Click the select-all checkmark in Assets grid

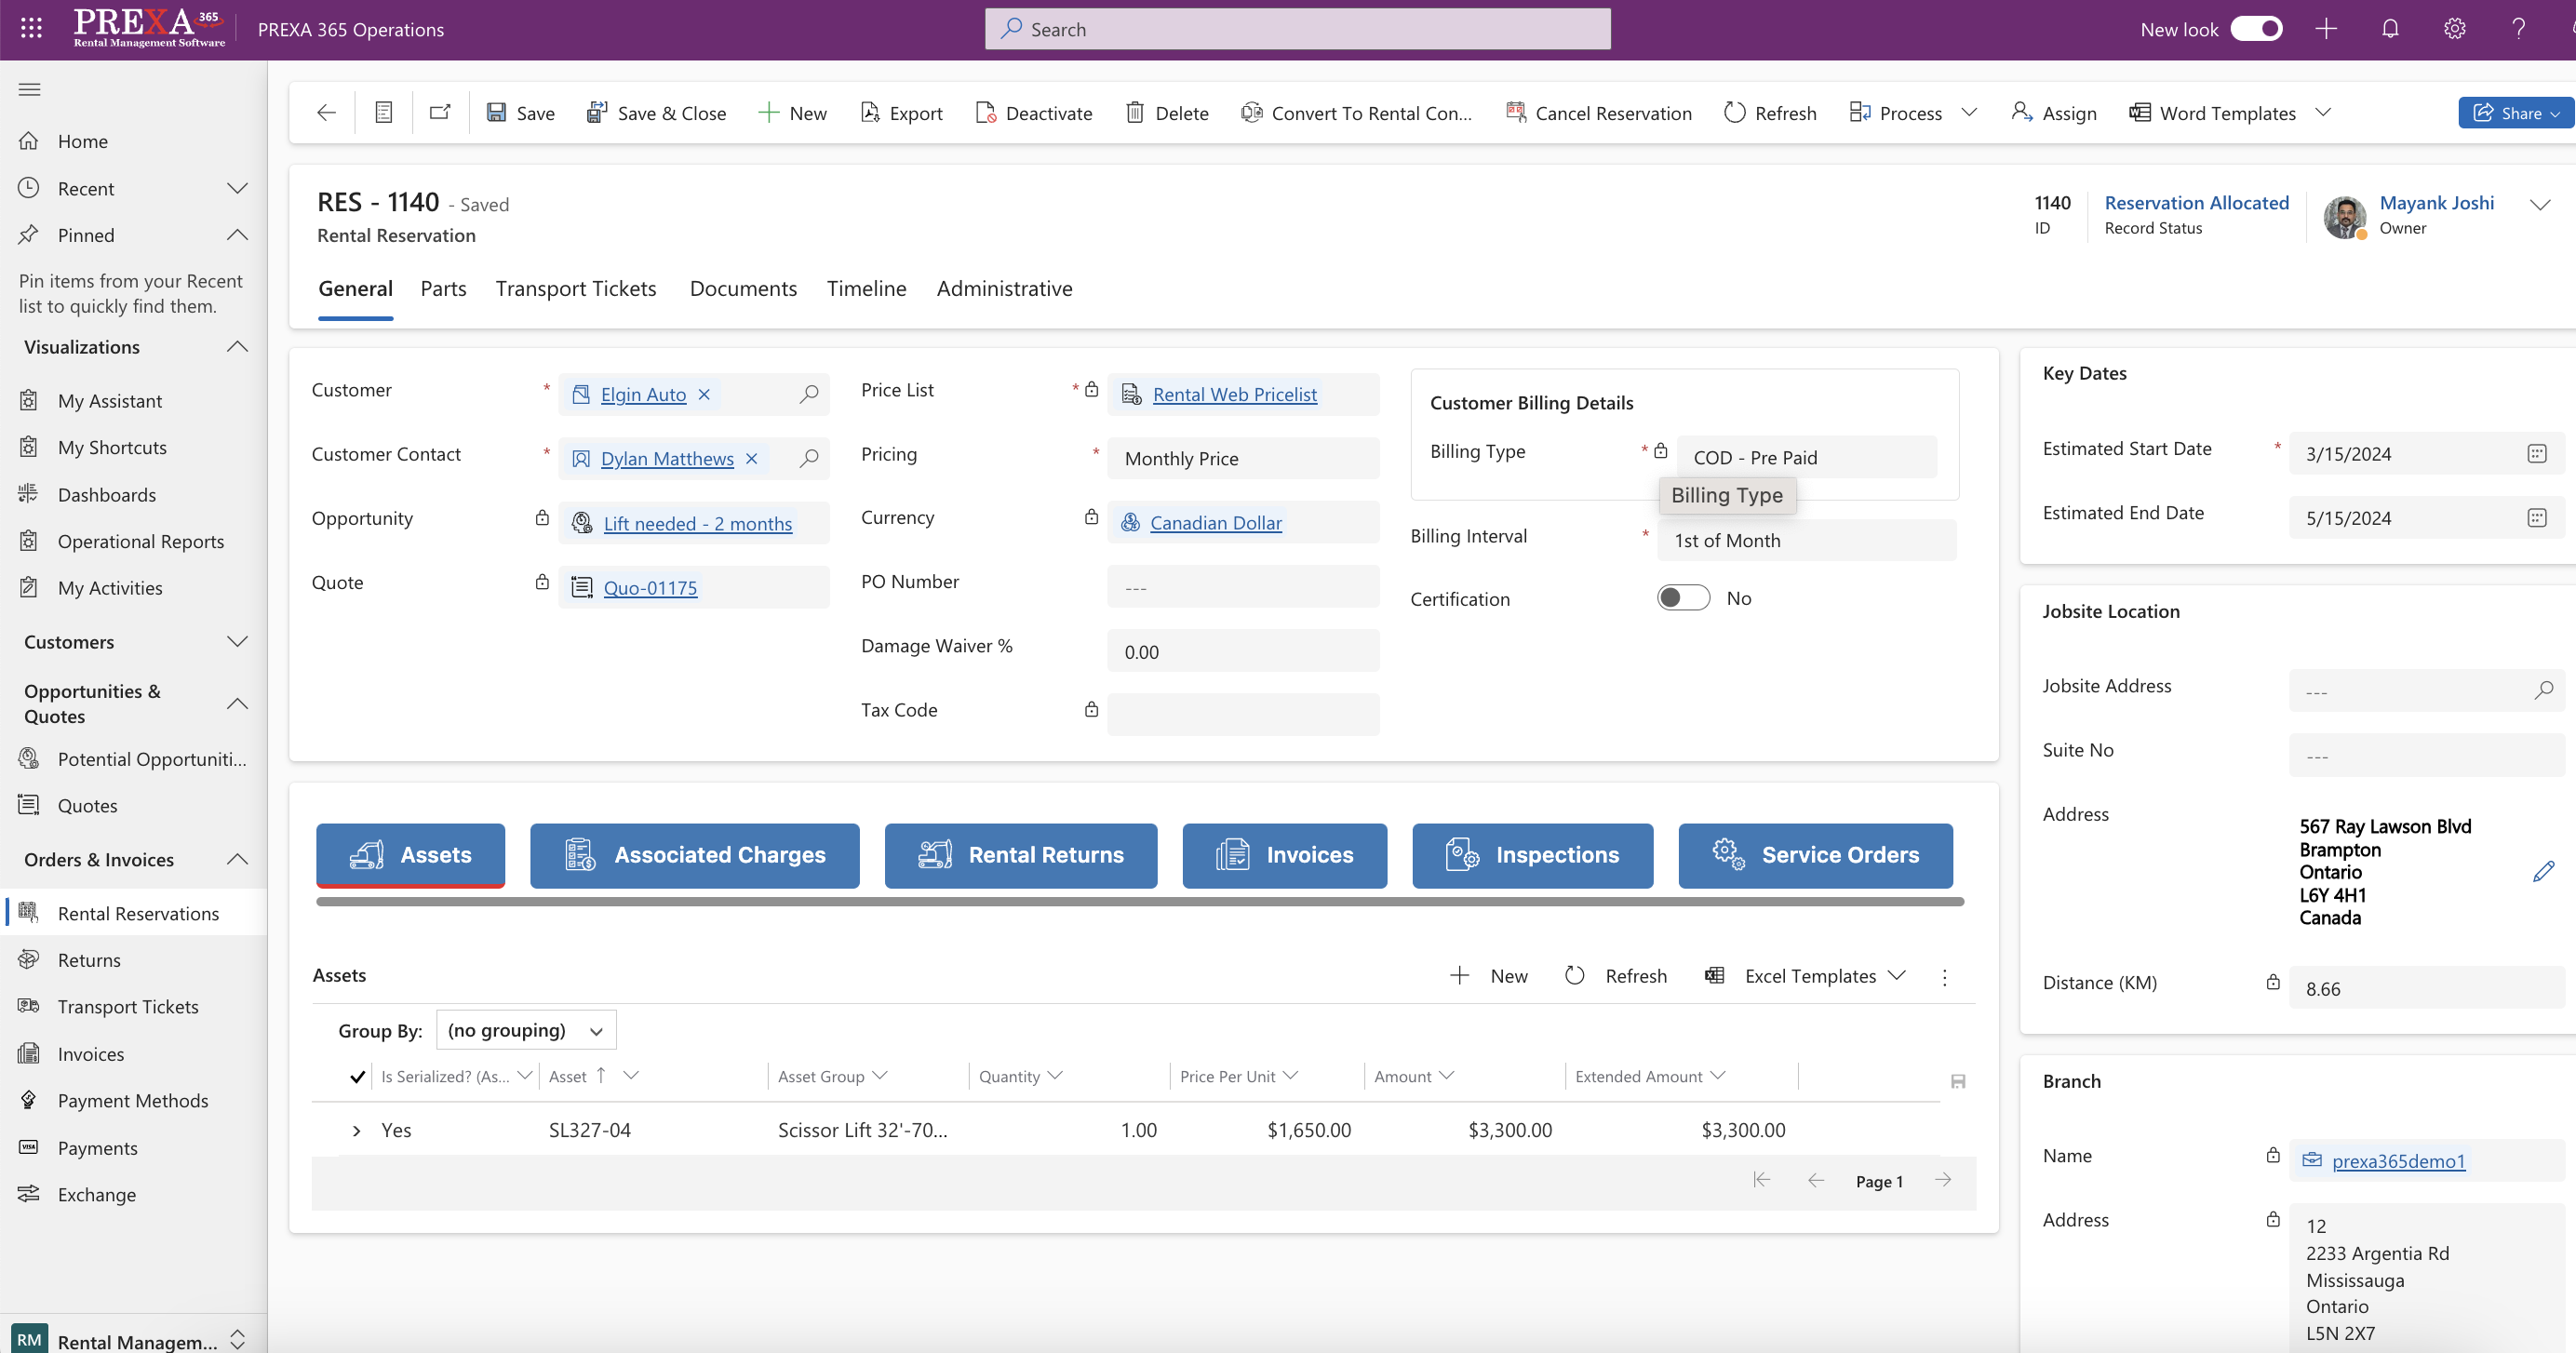coord(357,1076)
